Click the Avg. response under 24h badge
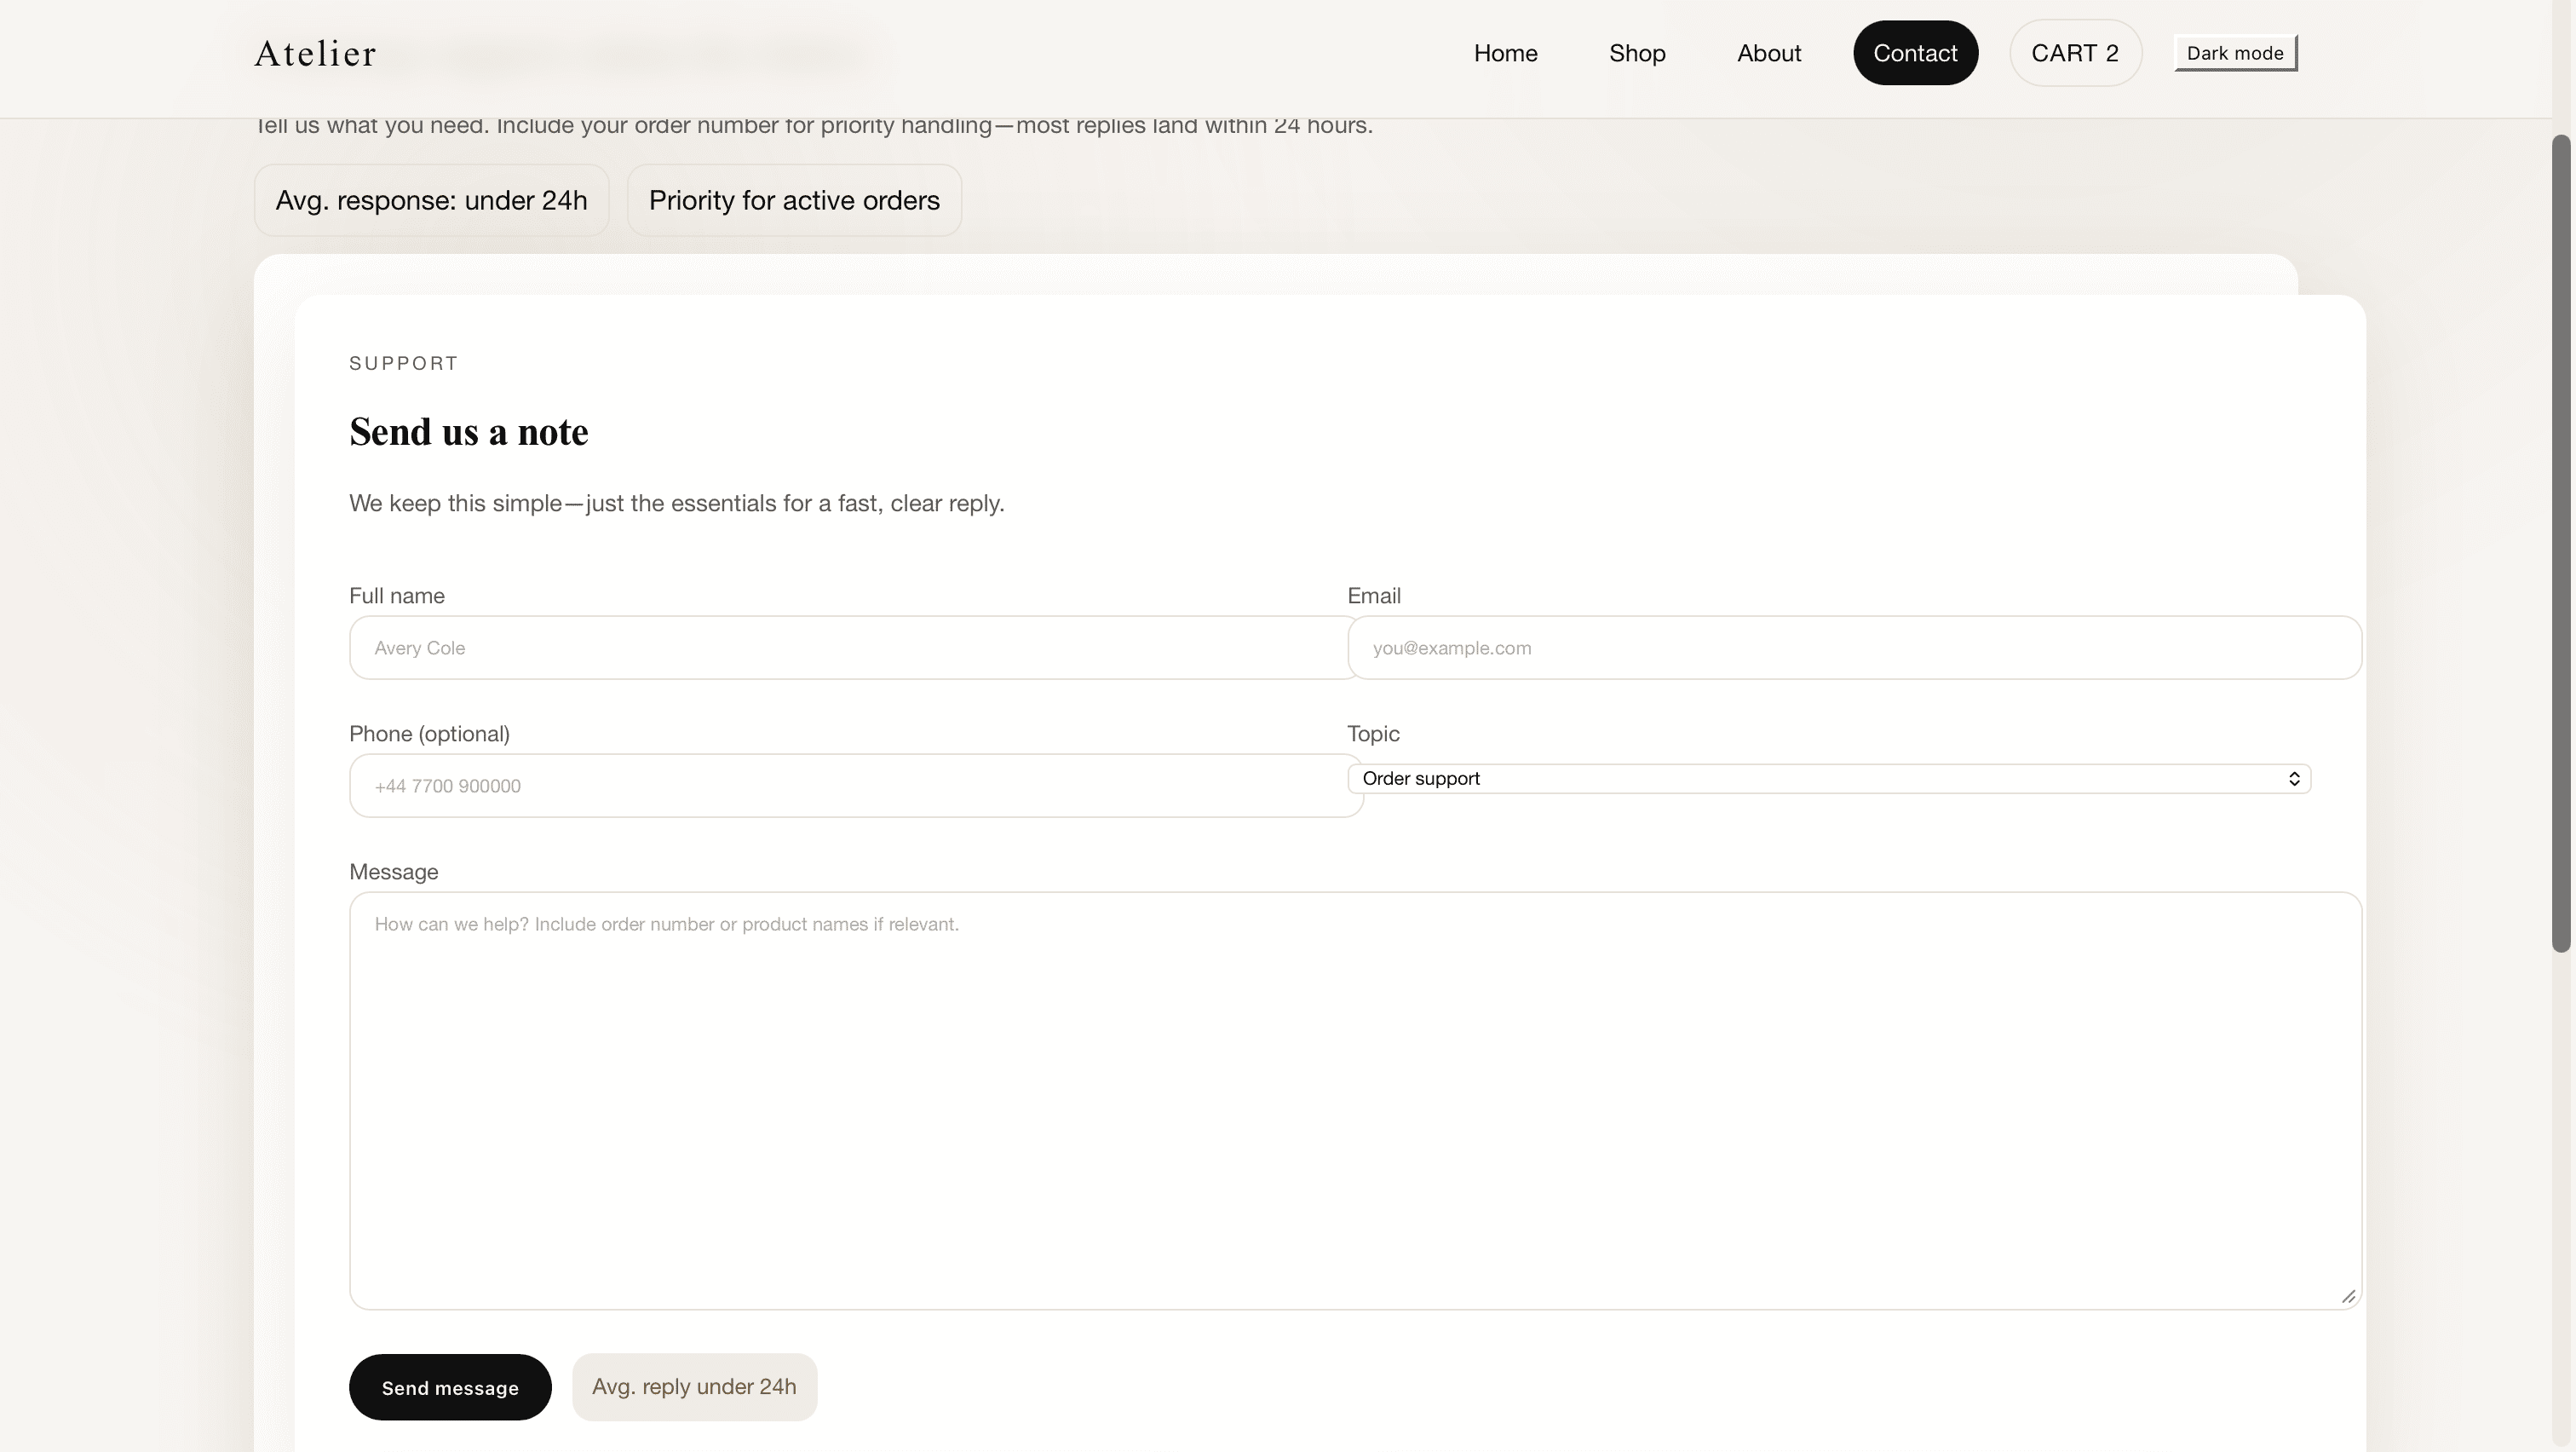Image resolution: width=2576 pixels, height=1452 pixels. (431, 200)
